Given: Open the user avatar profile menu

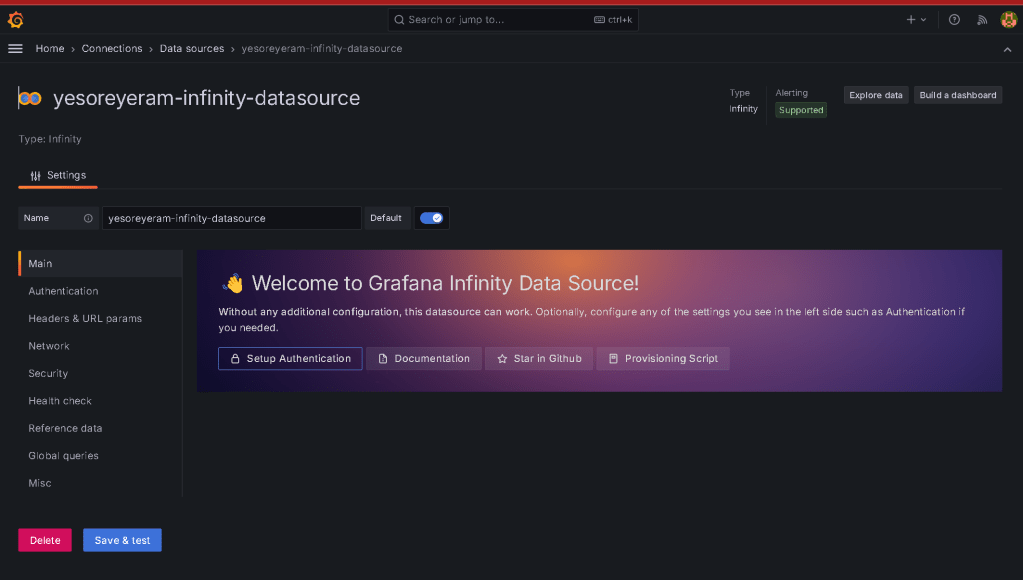Looking at the screenshot, I should tap(1008, 20).
